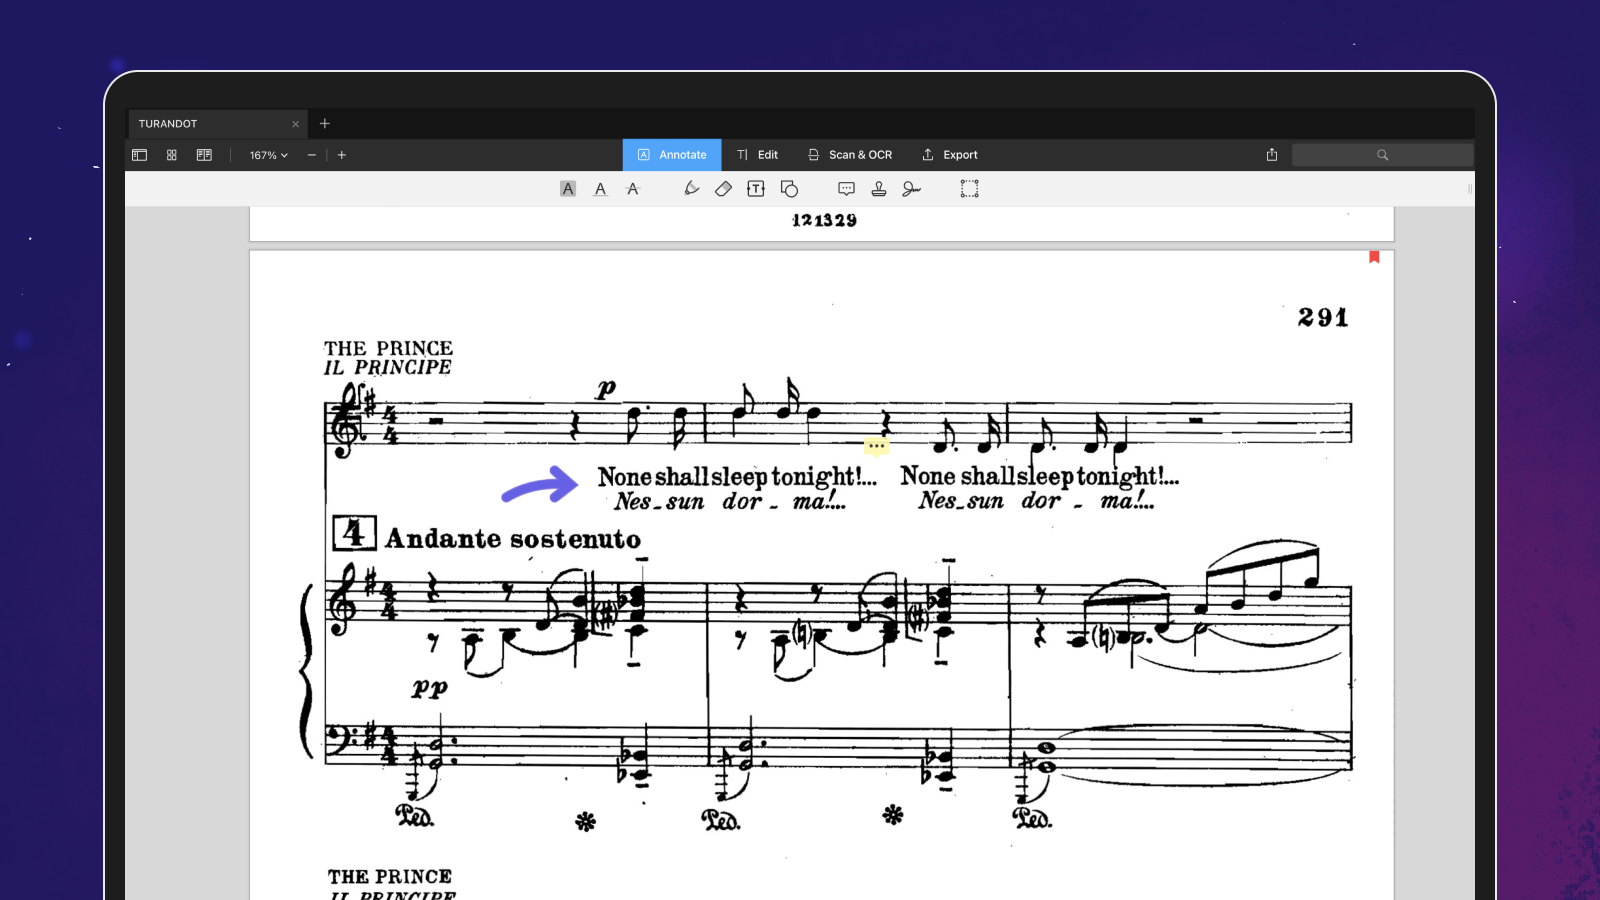Image resolution: width=1600 pixels, height=900 pixels.
Task: Select the shapes tool
Action: 789,189
